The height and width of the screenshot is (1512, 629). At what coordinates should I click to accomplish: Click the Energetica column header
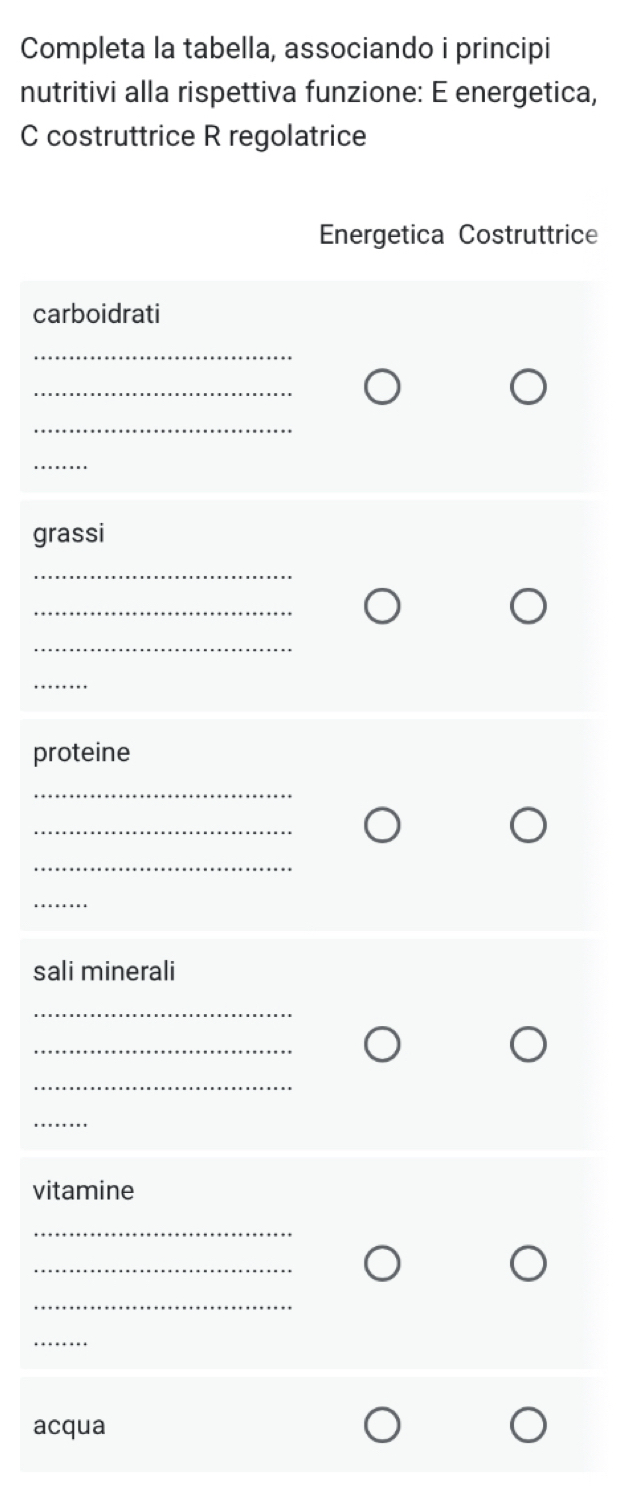(x=382, y=236)
